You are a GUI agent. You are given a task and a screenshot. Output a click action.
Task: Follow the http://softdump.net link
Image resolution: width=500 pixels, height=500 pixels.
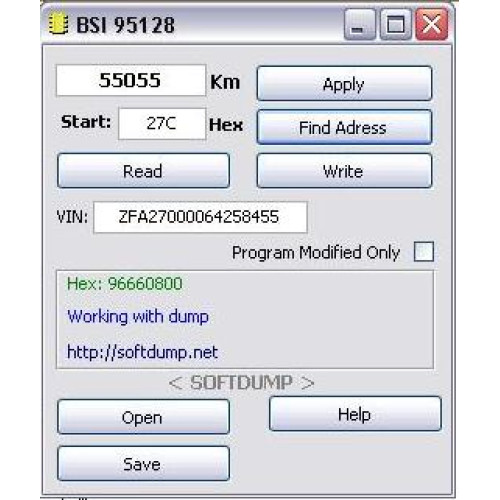pyautogui.click(x=142, y=352)
